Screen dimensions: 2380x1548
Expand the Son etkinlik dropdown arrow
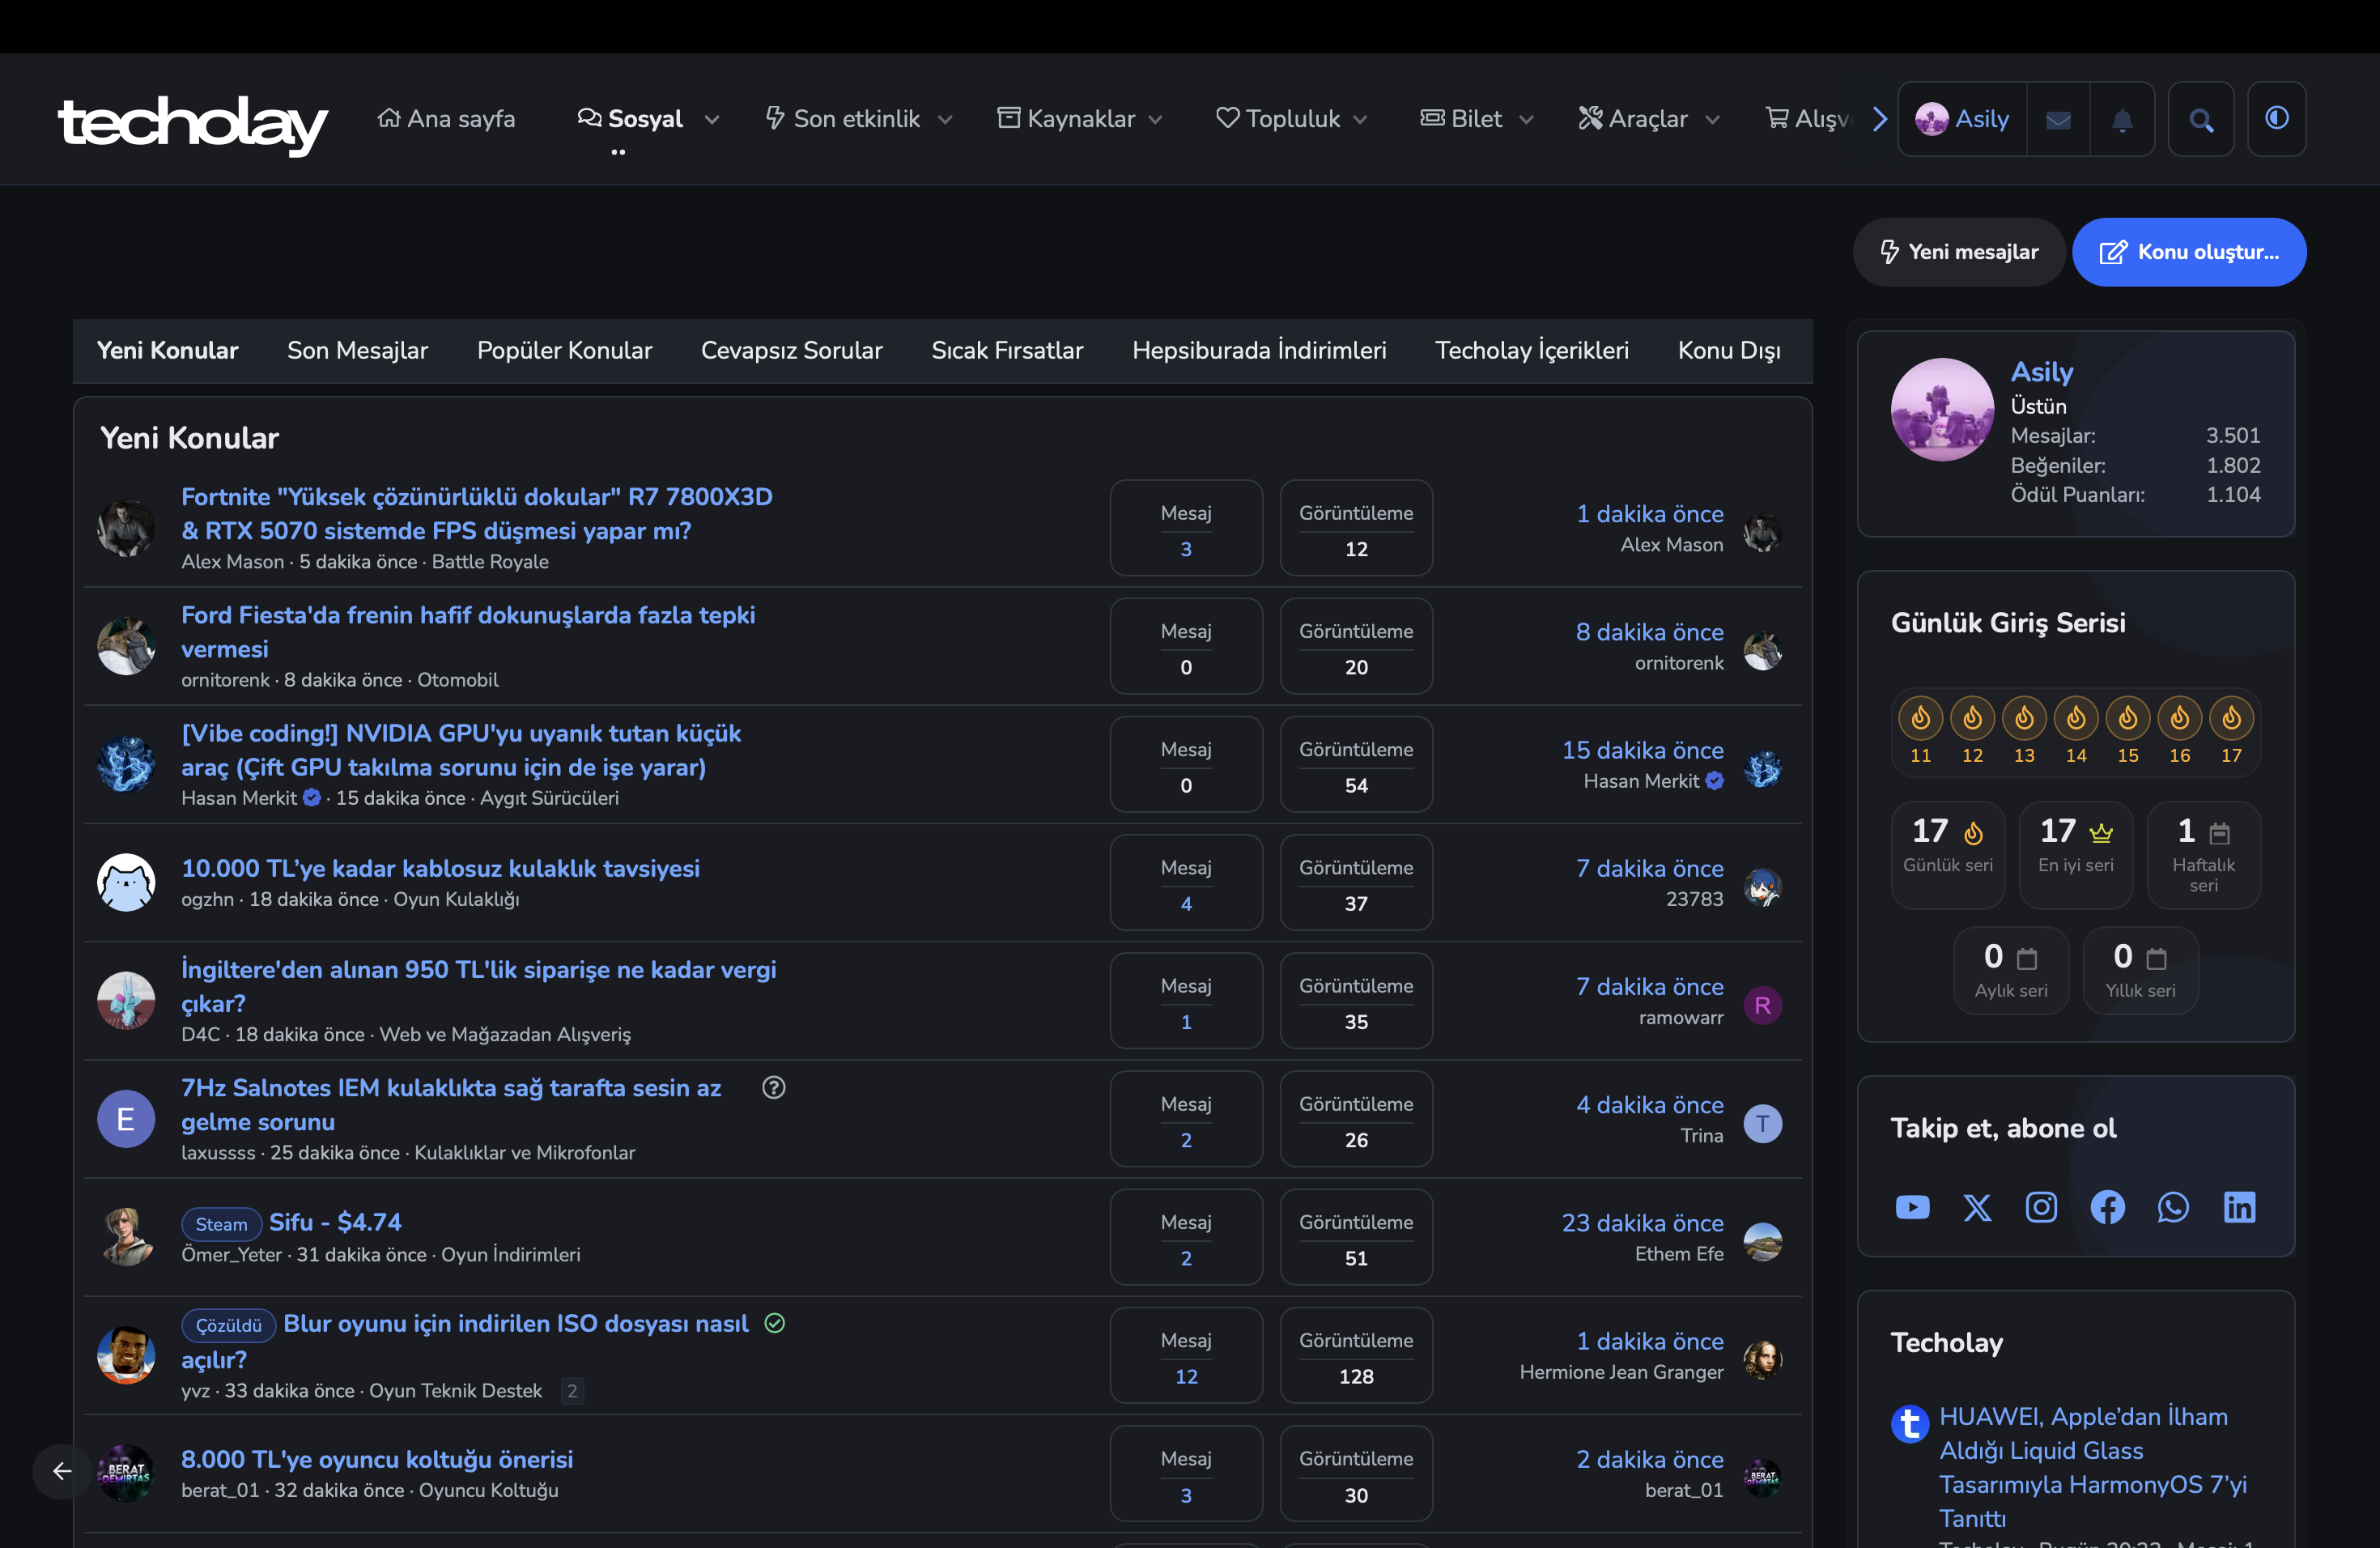pos(945,120)
